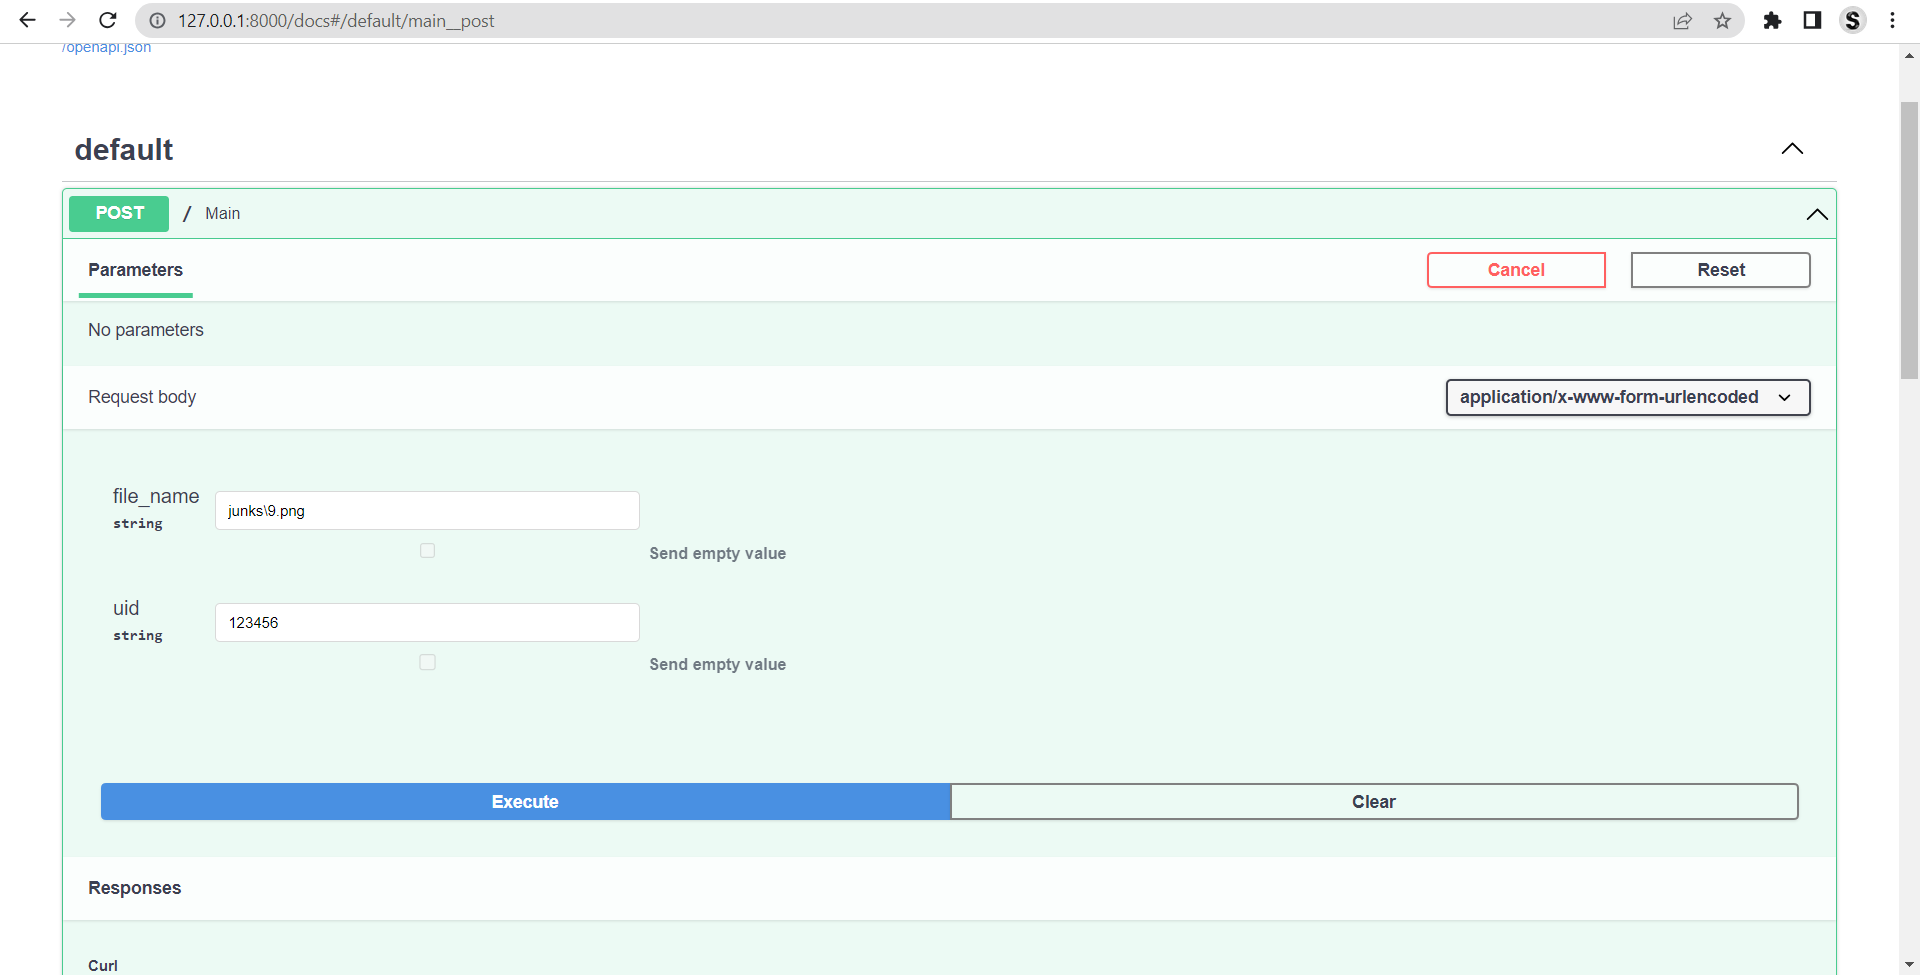Click the Reset button
1920x975 pixels.
click(x=1720, y=270)
